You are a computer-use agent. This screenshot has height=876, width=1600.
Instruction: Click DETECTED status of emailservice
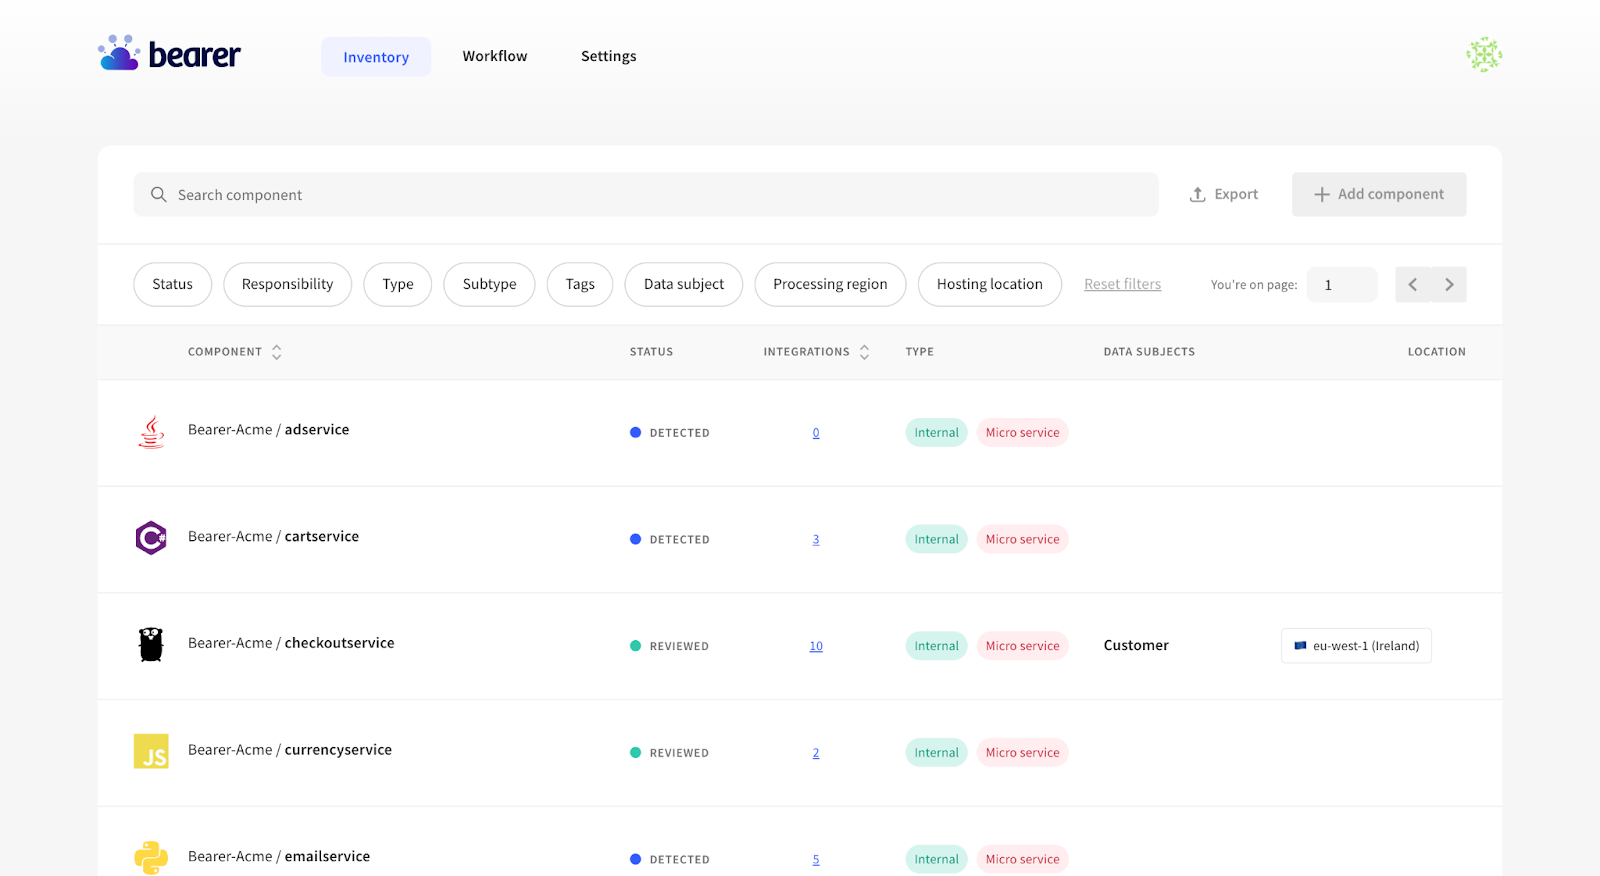click(x=670, y=860)
